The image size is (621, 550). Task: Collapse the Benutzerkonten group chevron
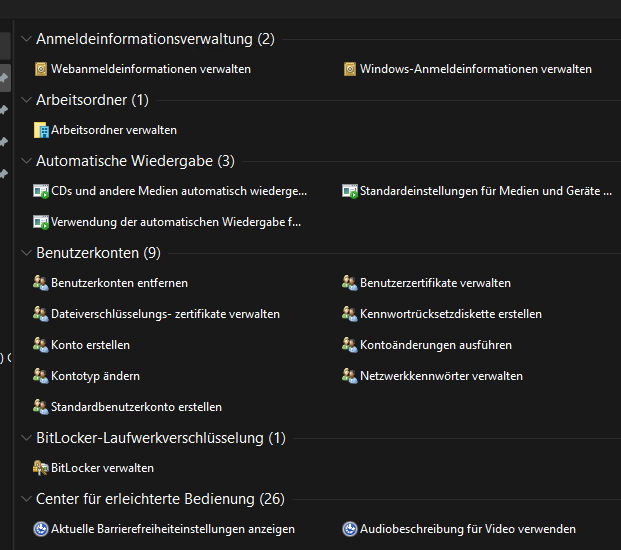click(x=27, y=253)
